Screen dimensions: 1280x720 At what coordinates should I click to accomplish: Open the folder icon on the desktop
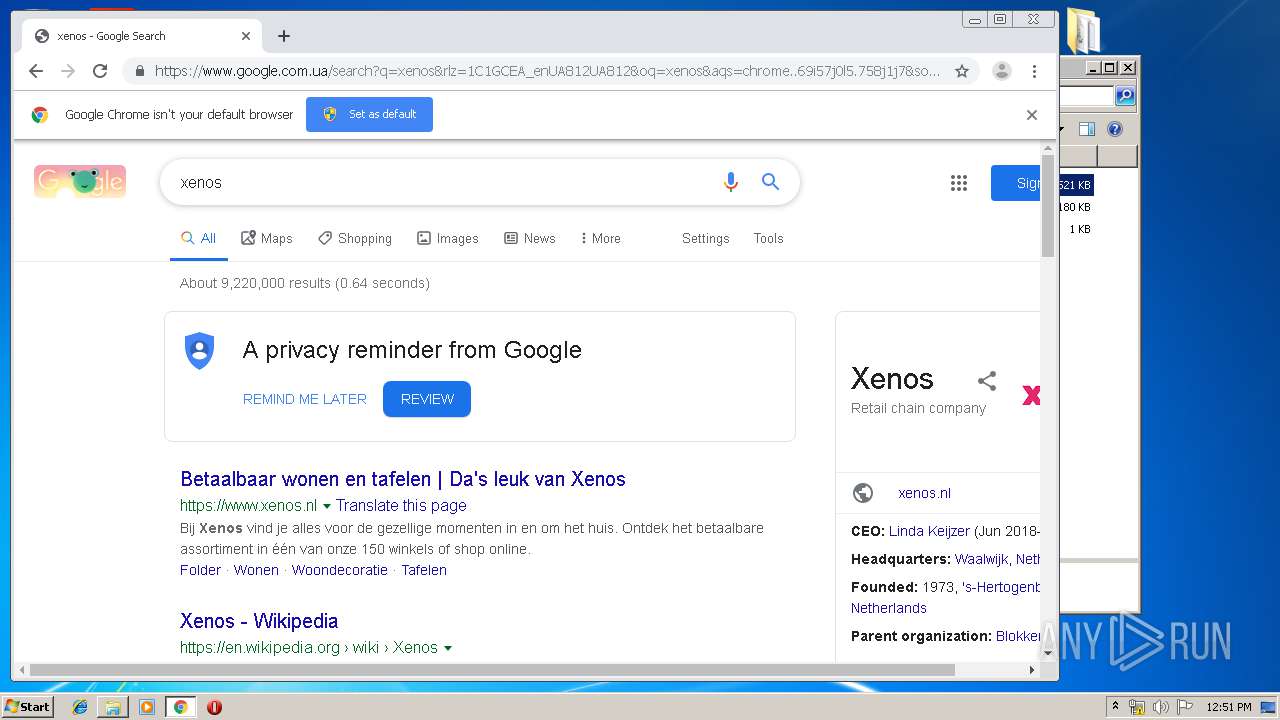(1084, 30)
